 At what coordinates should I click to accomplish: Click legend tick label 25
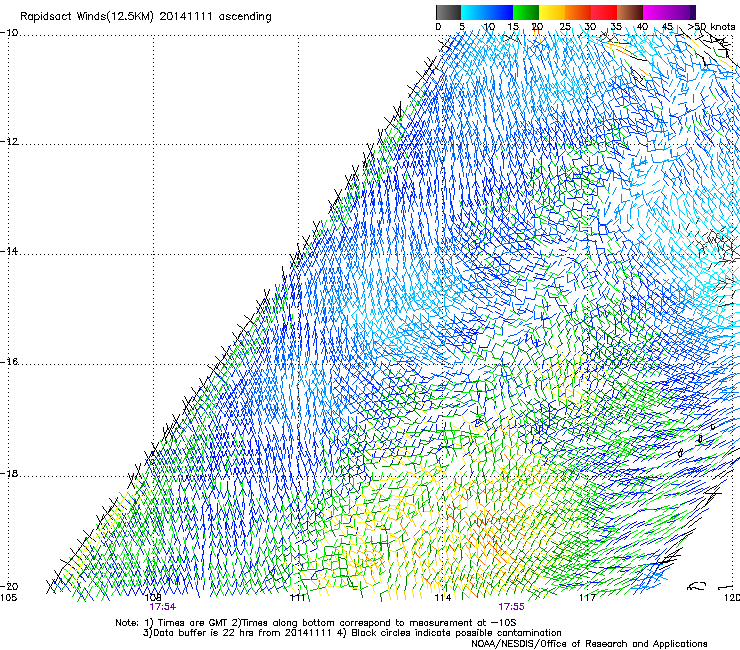565,27
